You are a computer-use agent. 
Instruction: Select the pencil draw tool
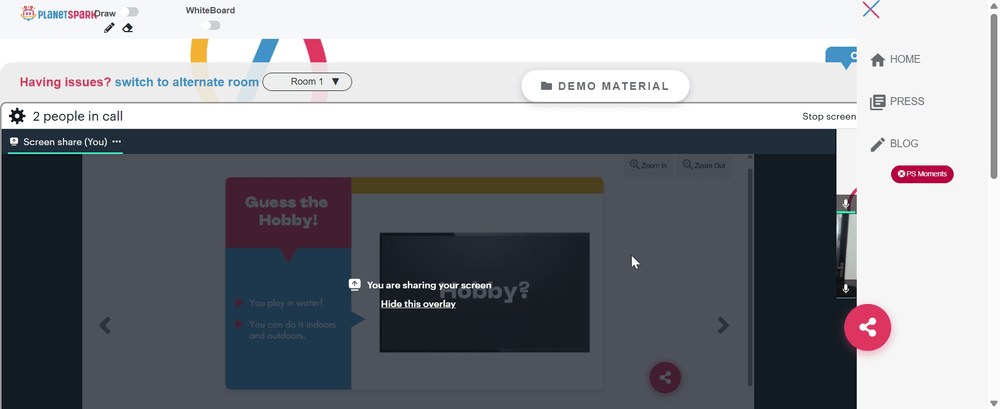click(x=109, y=28)
